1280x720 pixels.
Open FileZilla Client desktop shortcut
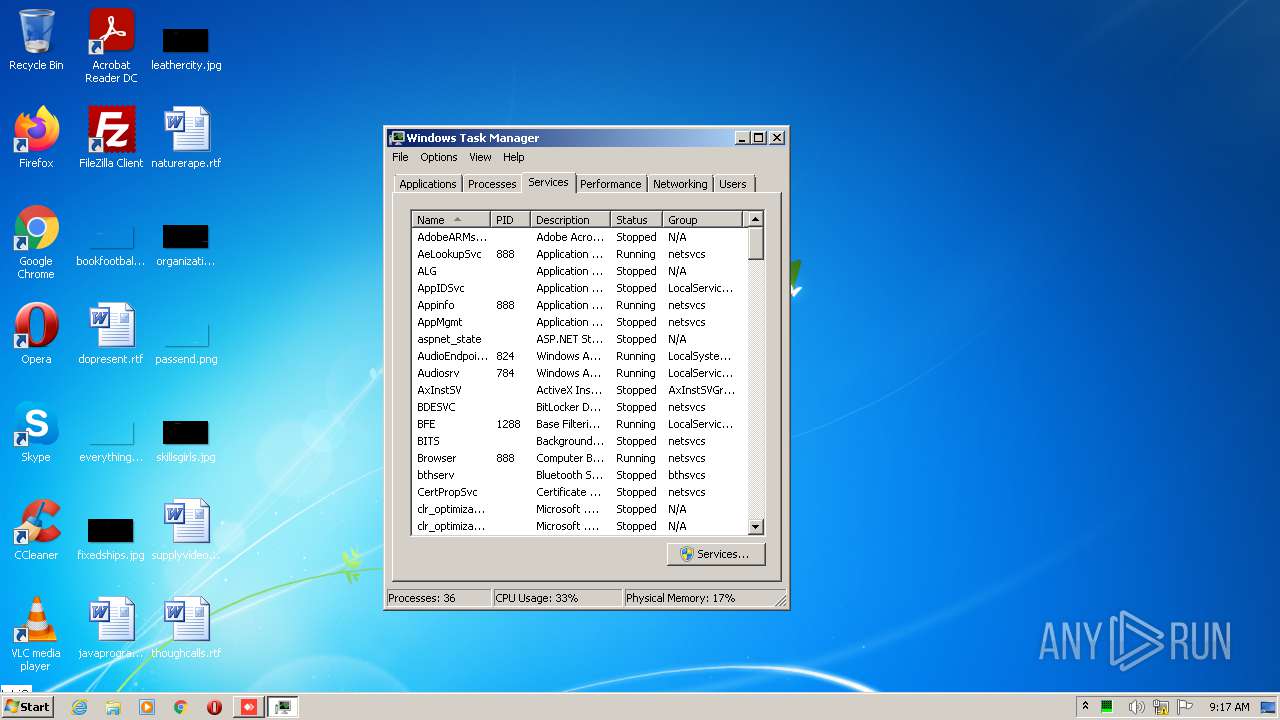tap(111, 138)
